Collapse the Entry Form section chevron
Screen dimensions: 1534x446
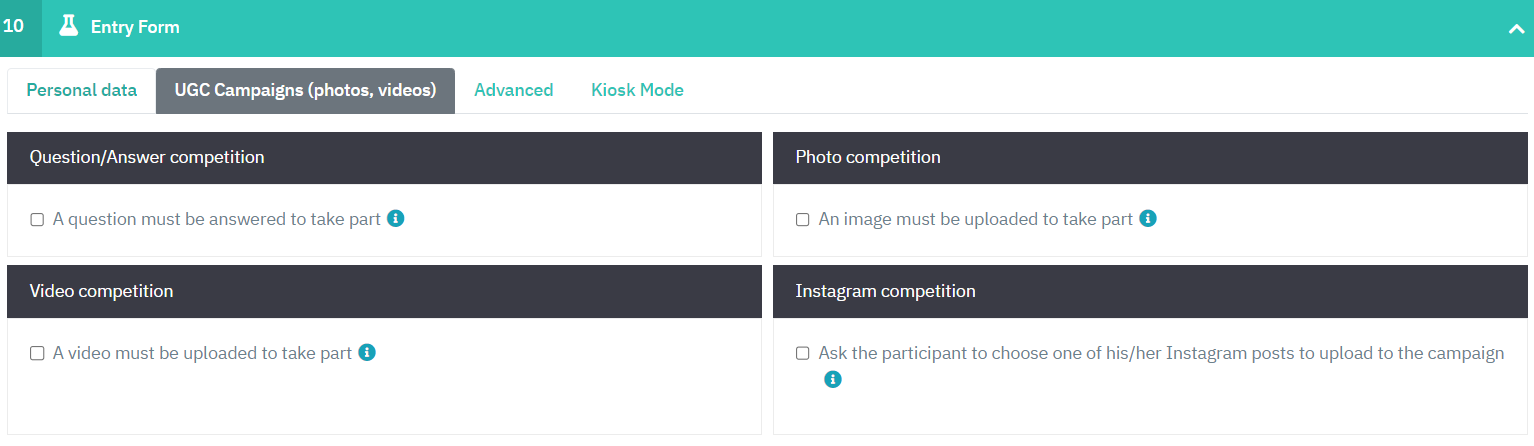(1514, 29)
